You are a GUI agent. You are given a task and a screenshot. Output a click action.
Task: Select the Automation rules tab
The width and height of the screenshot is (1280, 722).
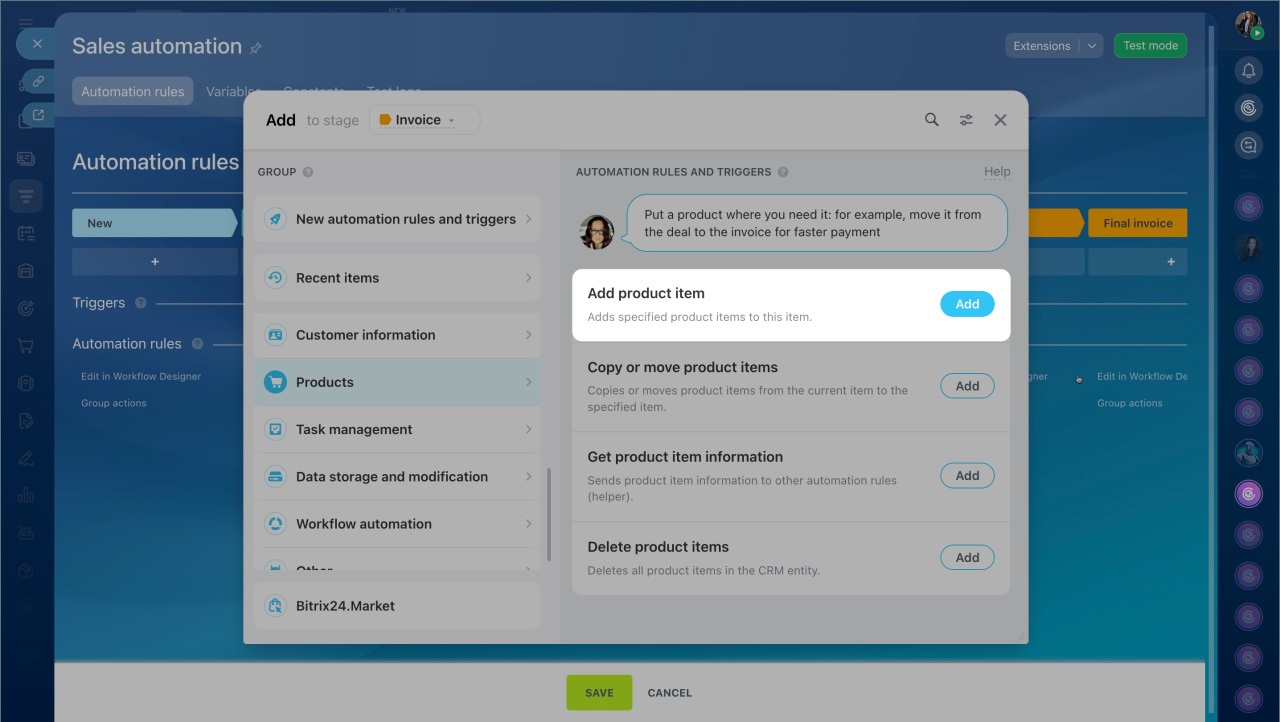tap(133, 92)
